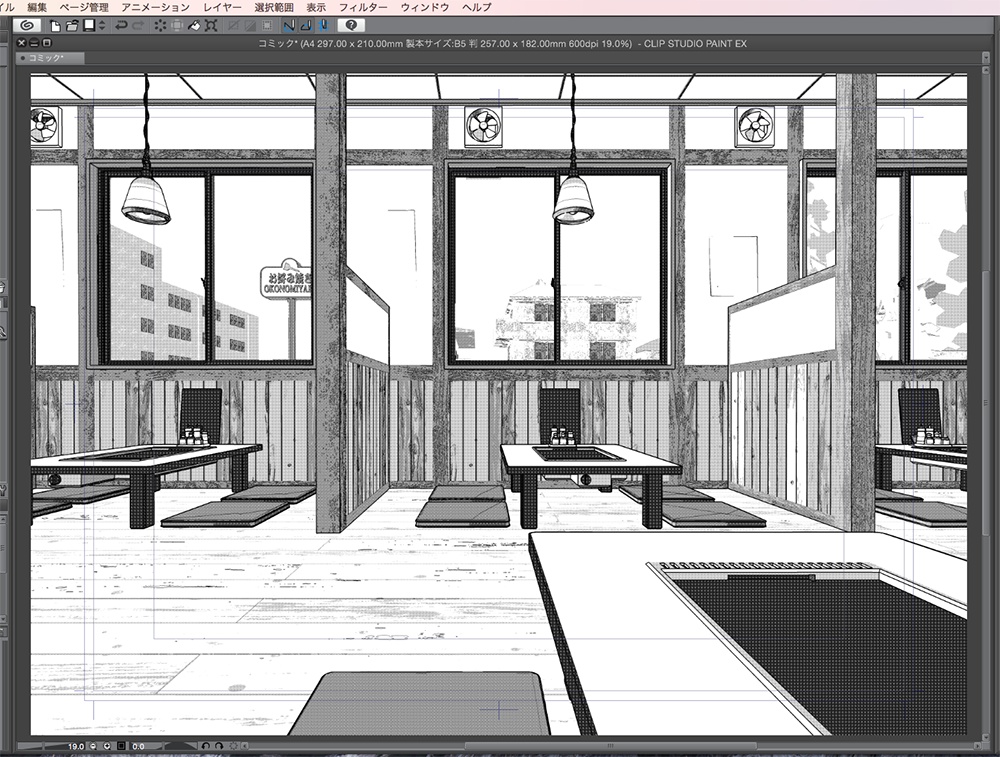
Task: Clear outside selection icon
Action: point(177,26)
